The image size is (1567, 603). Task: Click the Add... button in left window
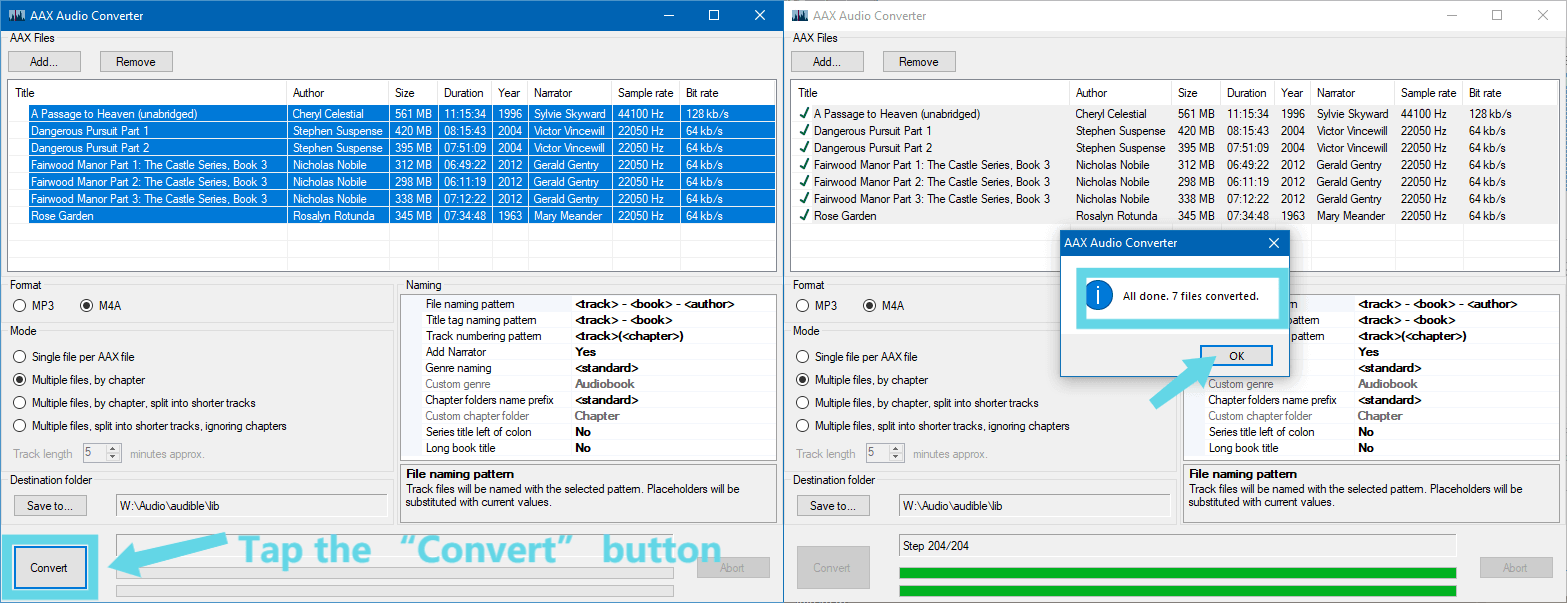coord(44,62)
